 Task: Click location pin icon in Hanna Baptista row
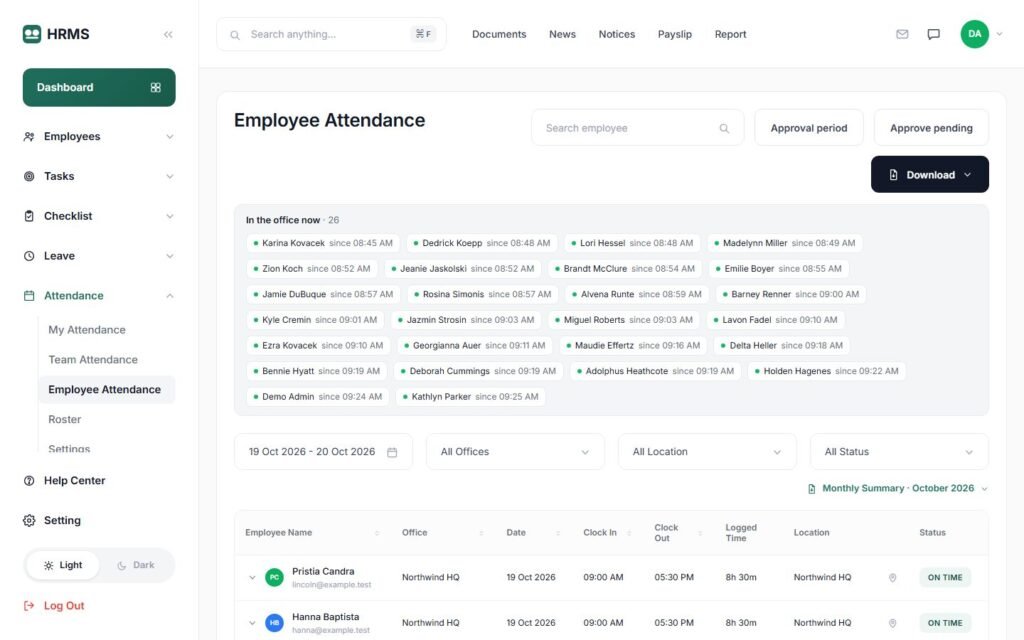pos(892,623)
